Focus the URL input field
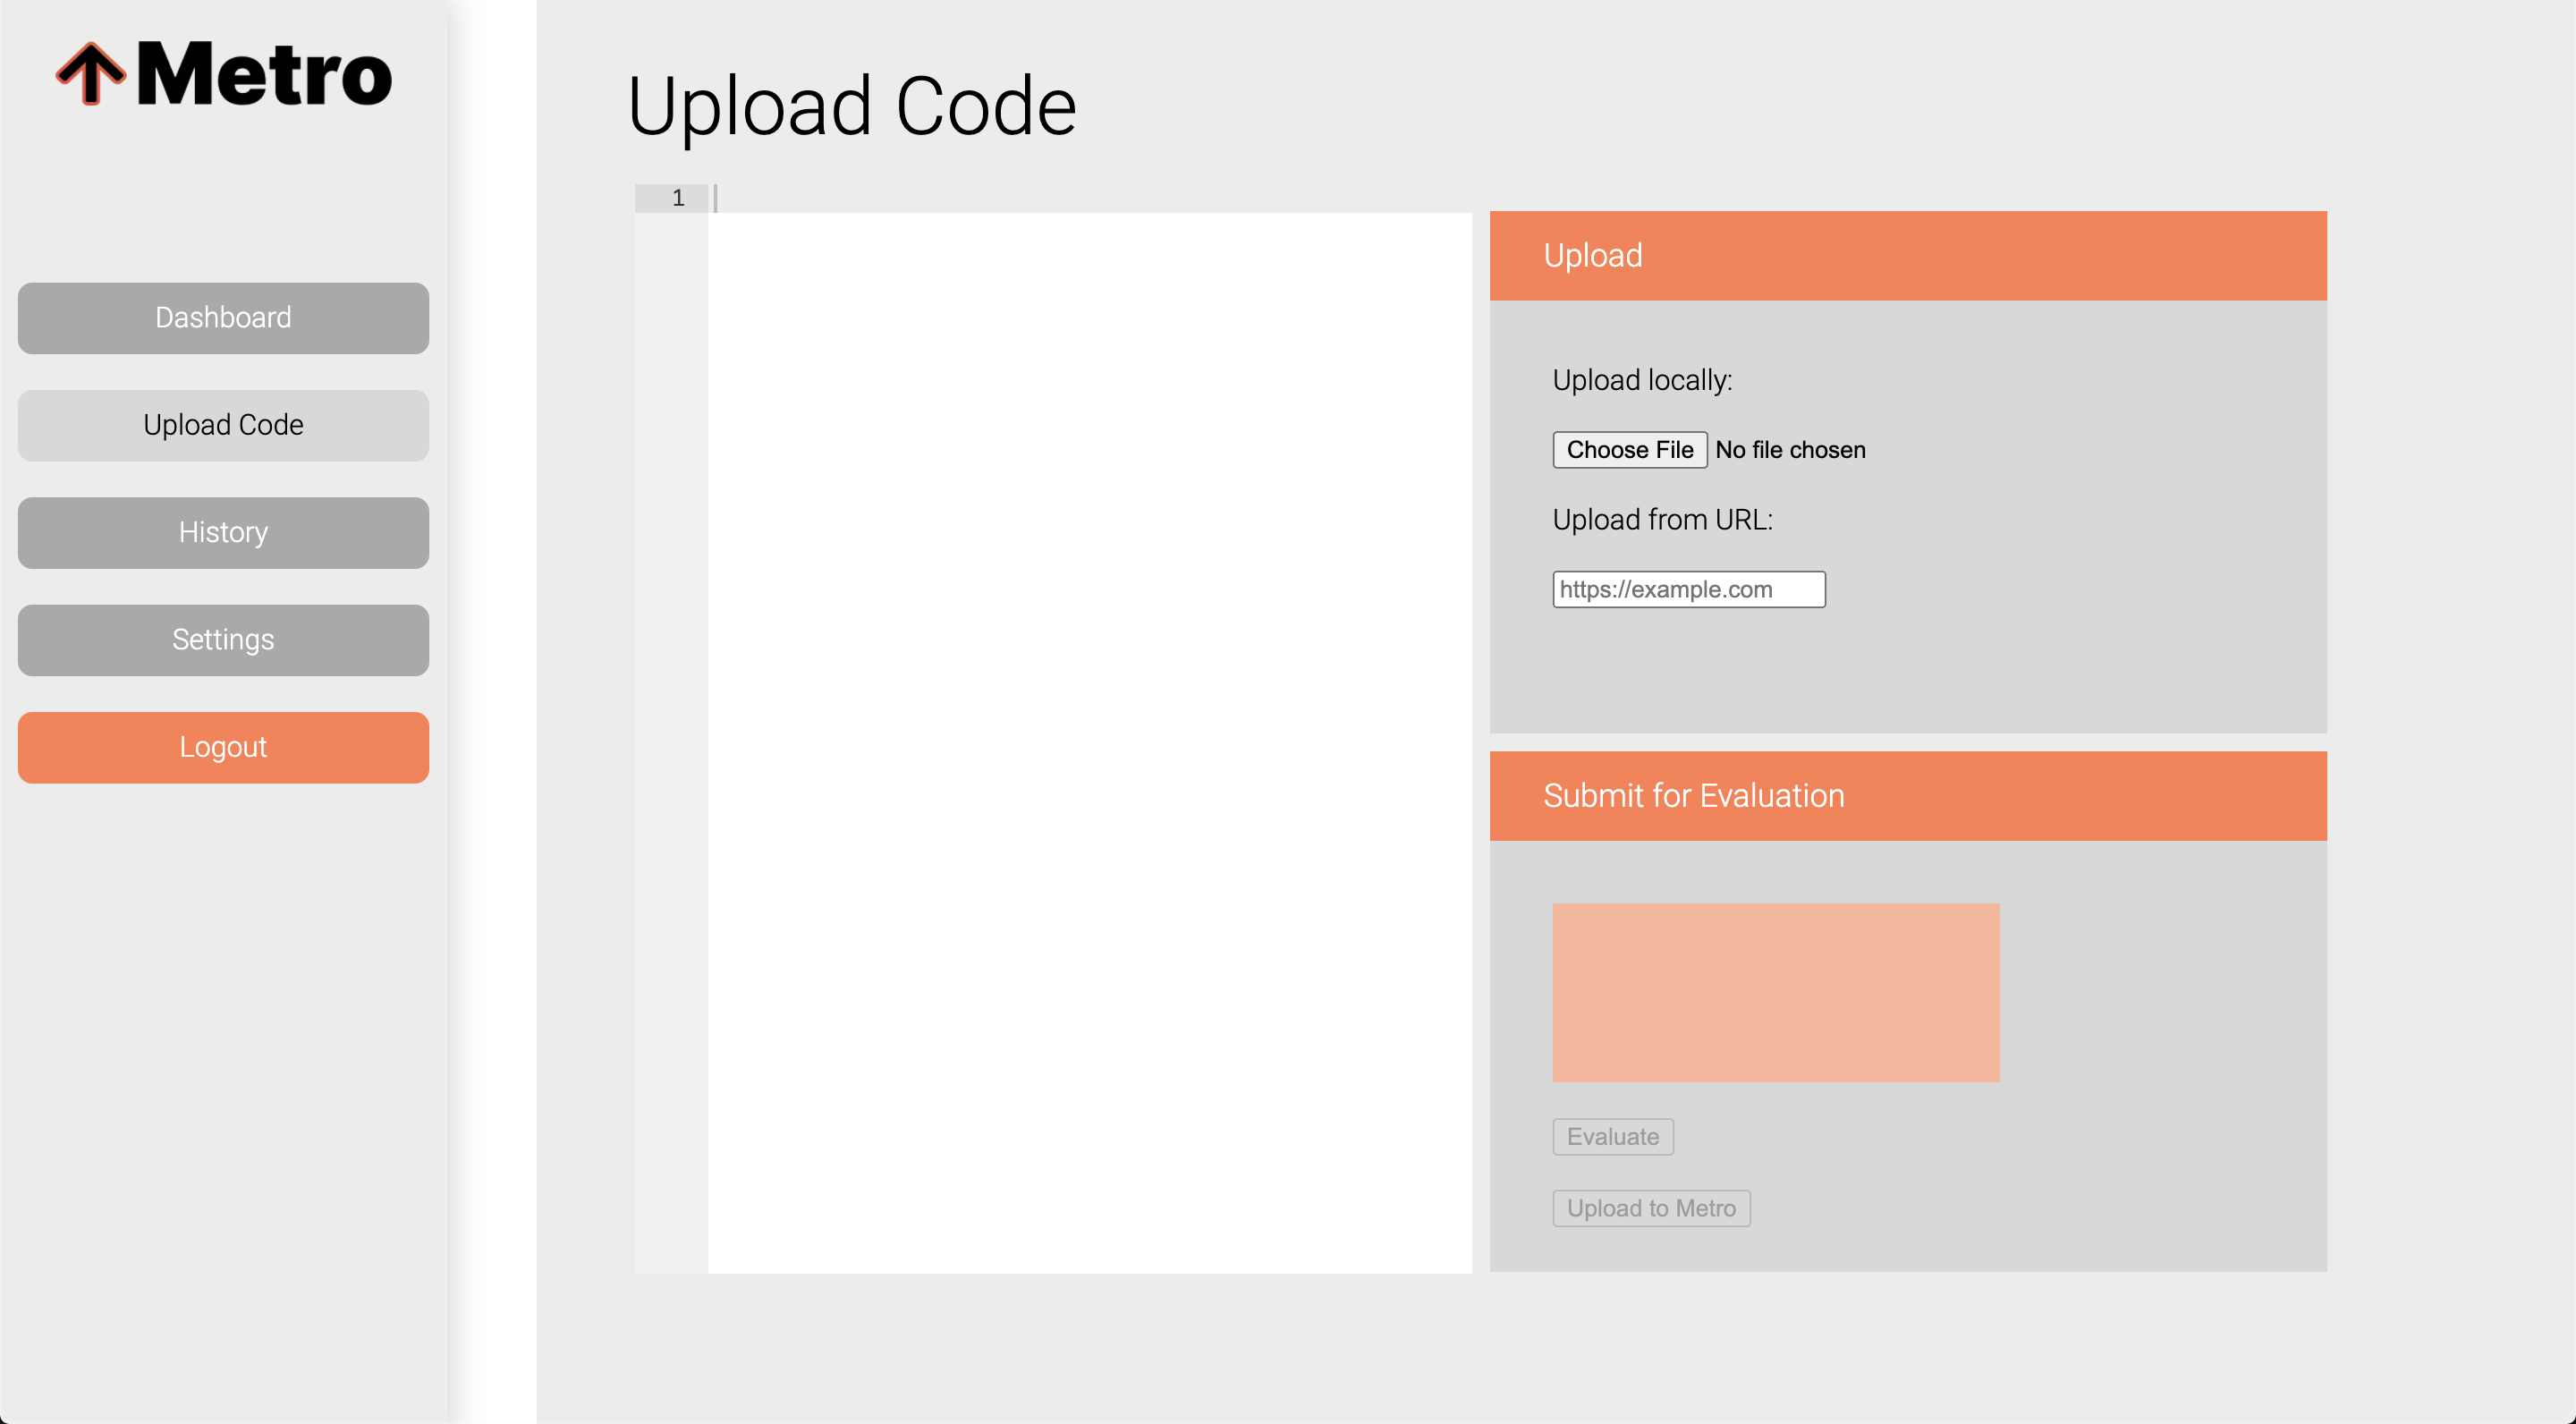This screenshot has height=1424, width=2576. 1688,589
